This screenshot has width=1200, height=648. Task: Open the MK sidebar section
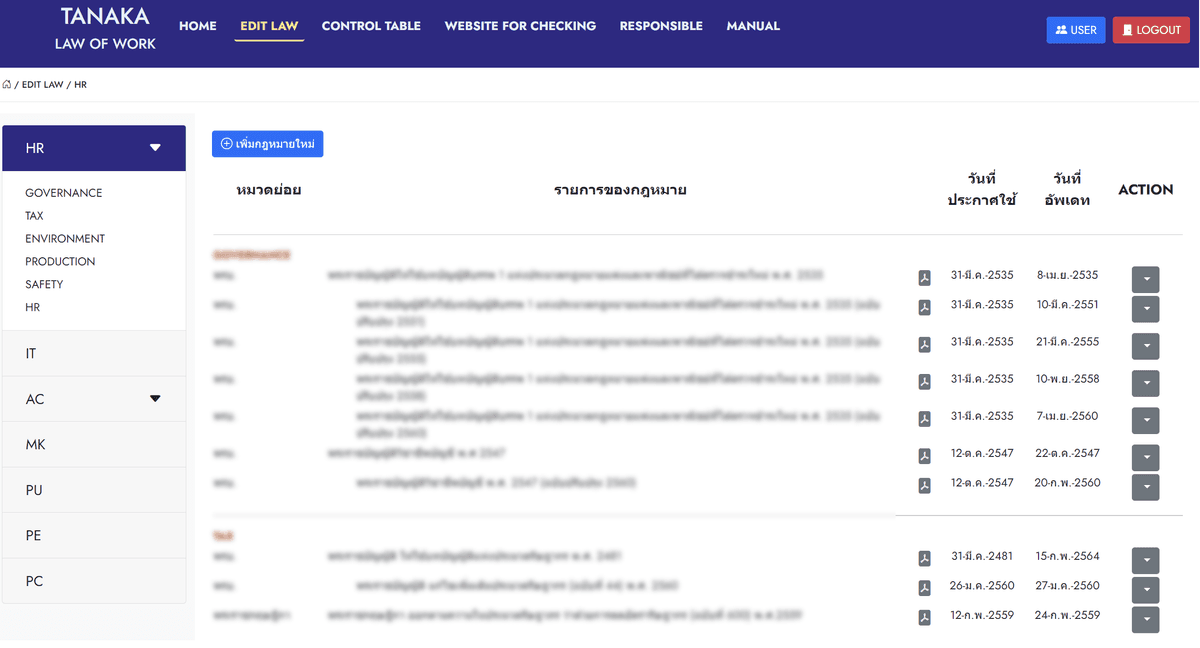click(x=94, y=445)
